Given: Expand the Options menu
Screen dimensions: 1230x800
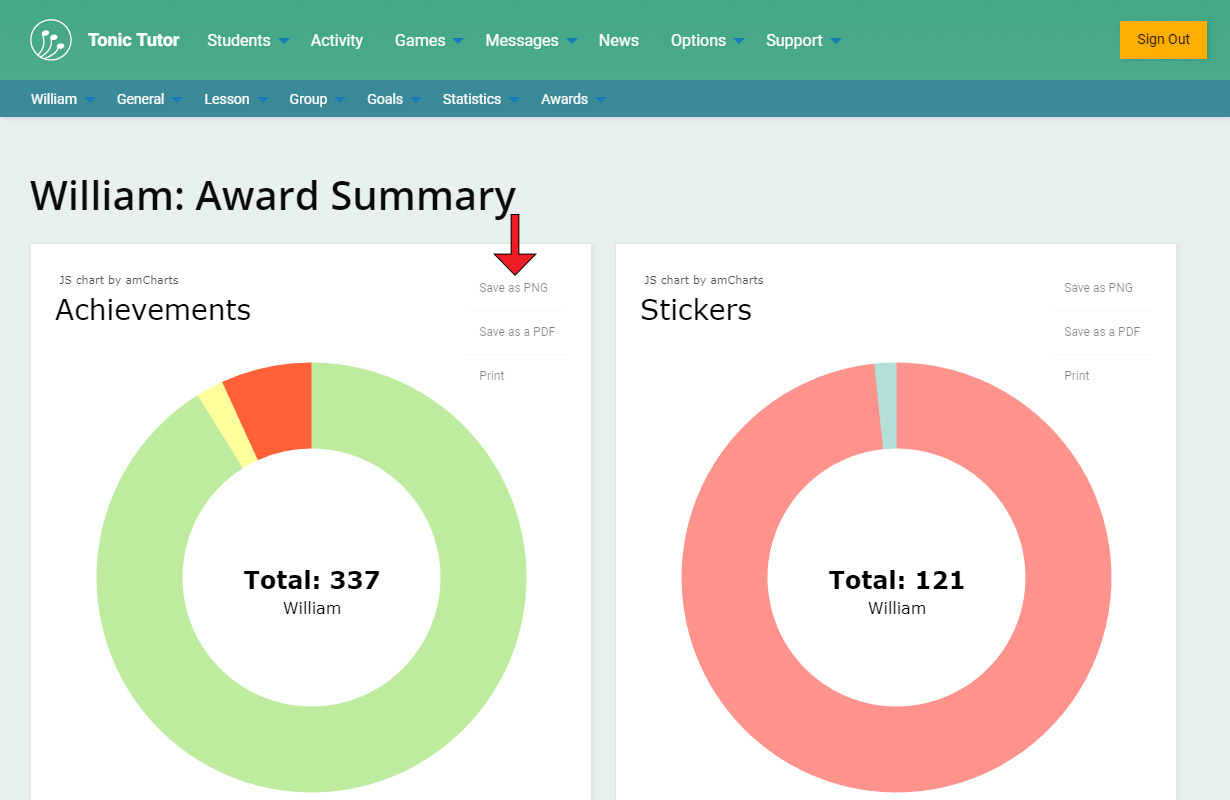Looking at the screenshot, I should pyautogui.click(x=706, y=41).
